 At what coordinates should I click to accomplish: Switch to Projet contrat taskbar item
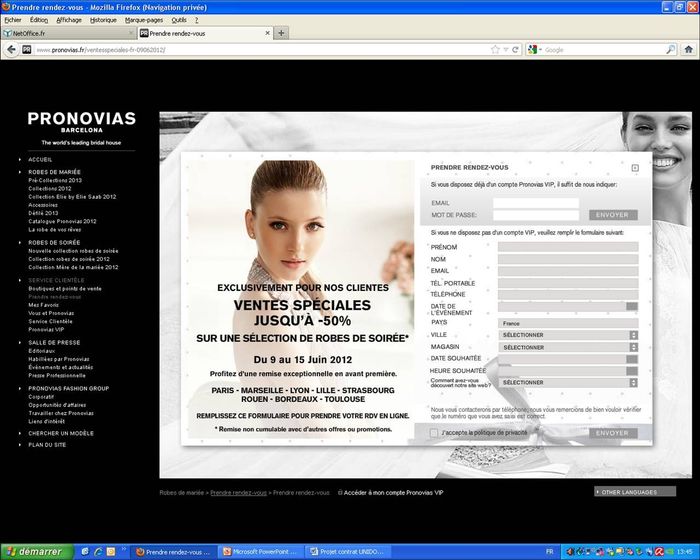pyautogui.click(x=347, y=552)
